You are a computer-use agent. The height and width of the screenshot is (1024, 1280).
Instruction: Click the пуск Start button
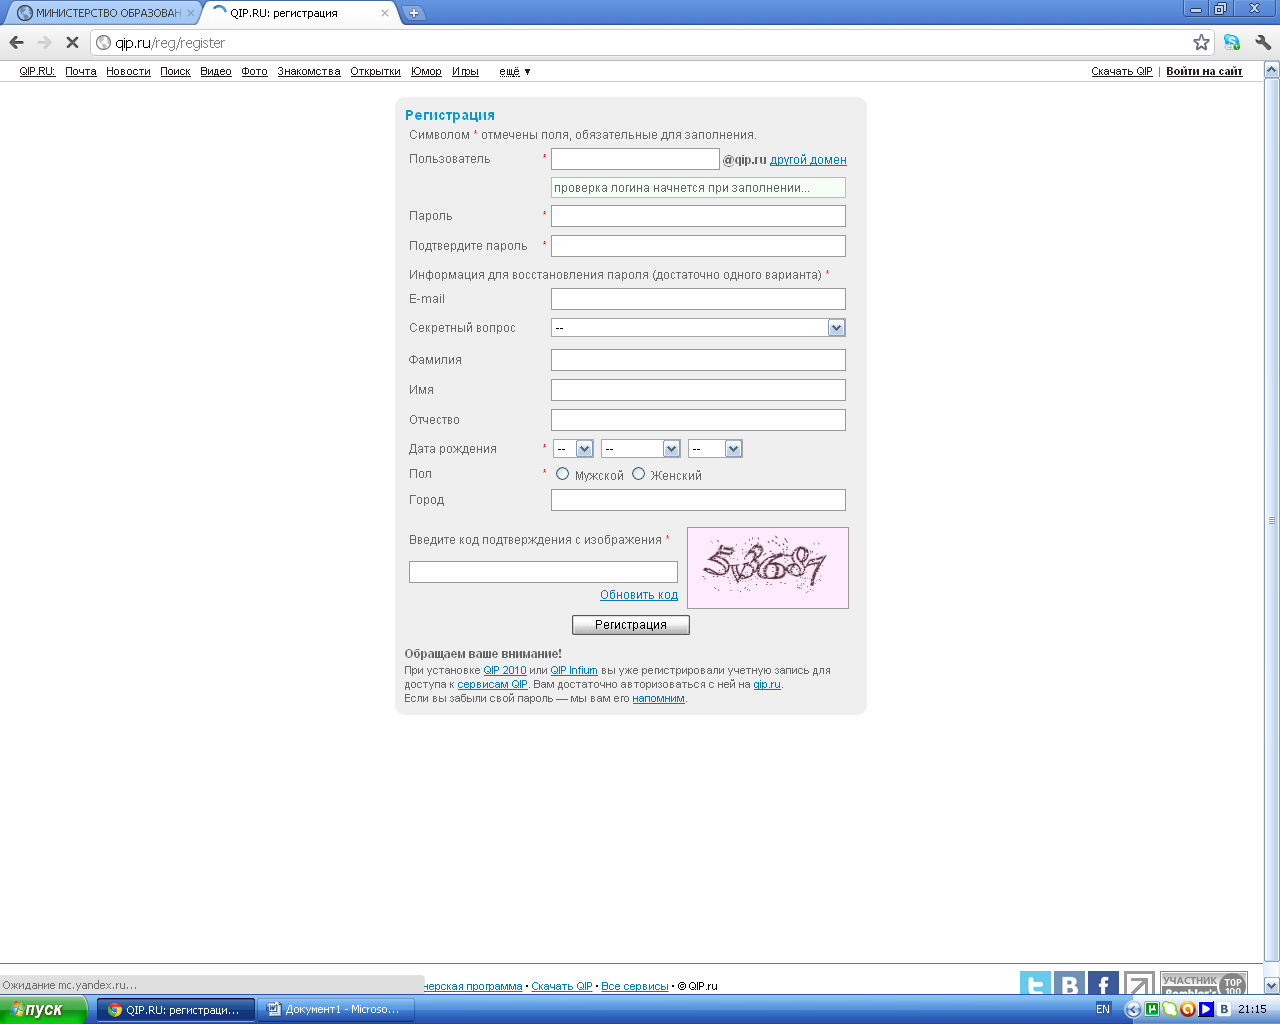[x=43, y=1010]
